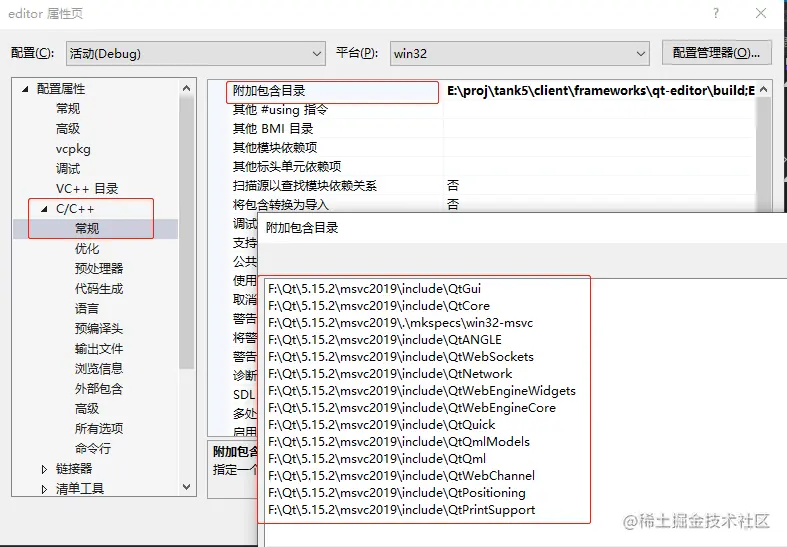
Task: Select the 预处理器 tree item
Action: tap(99, 268)
